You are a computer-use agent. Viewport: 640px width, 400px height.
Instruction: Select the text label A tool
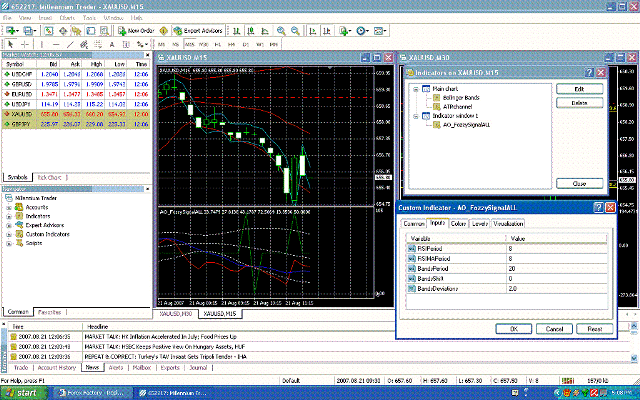pyautogui.click(x=112, y=44)
